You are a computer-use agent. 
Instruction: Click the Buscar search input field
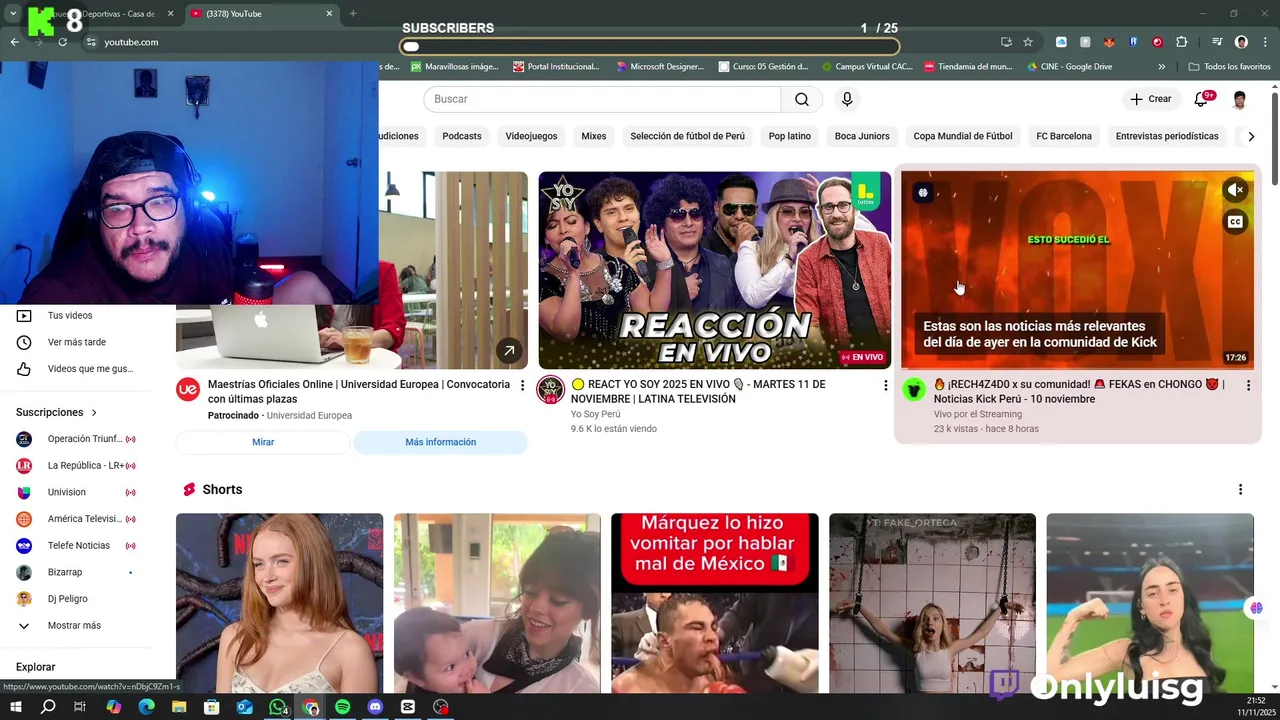pos(602,99)
